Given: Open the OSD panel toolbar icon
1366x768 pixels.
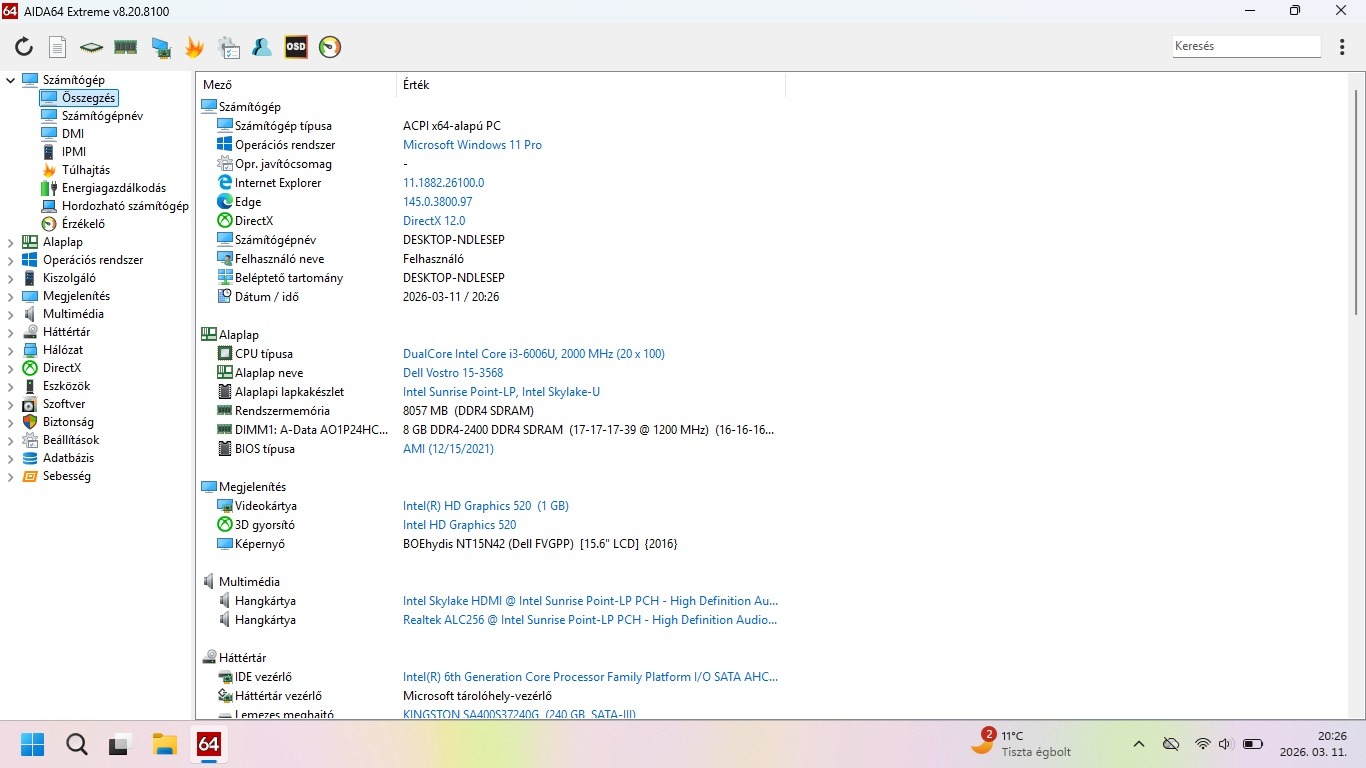Looking at the screenshot, I should [x=296, y=47].
